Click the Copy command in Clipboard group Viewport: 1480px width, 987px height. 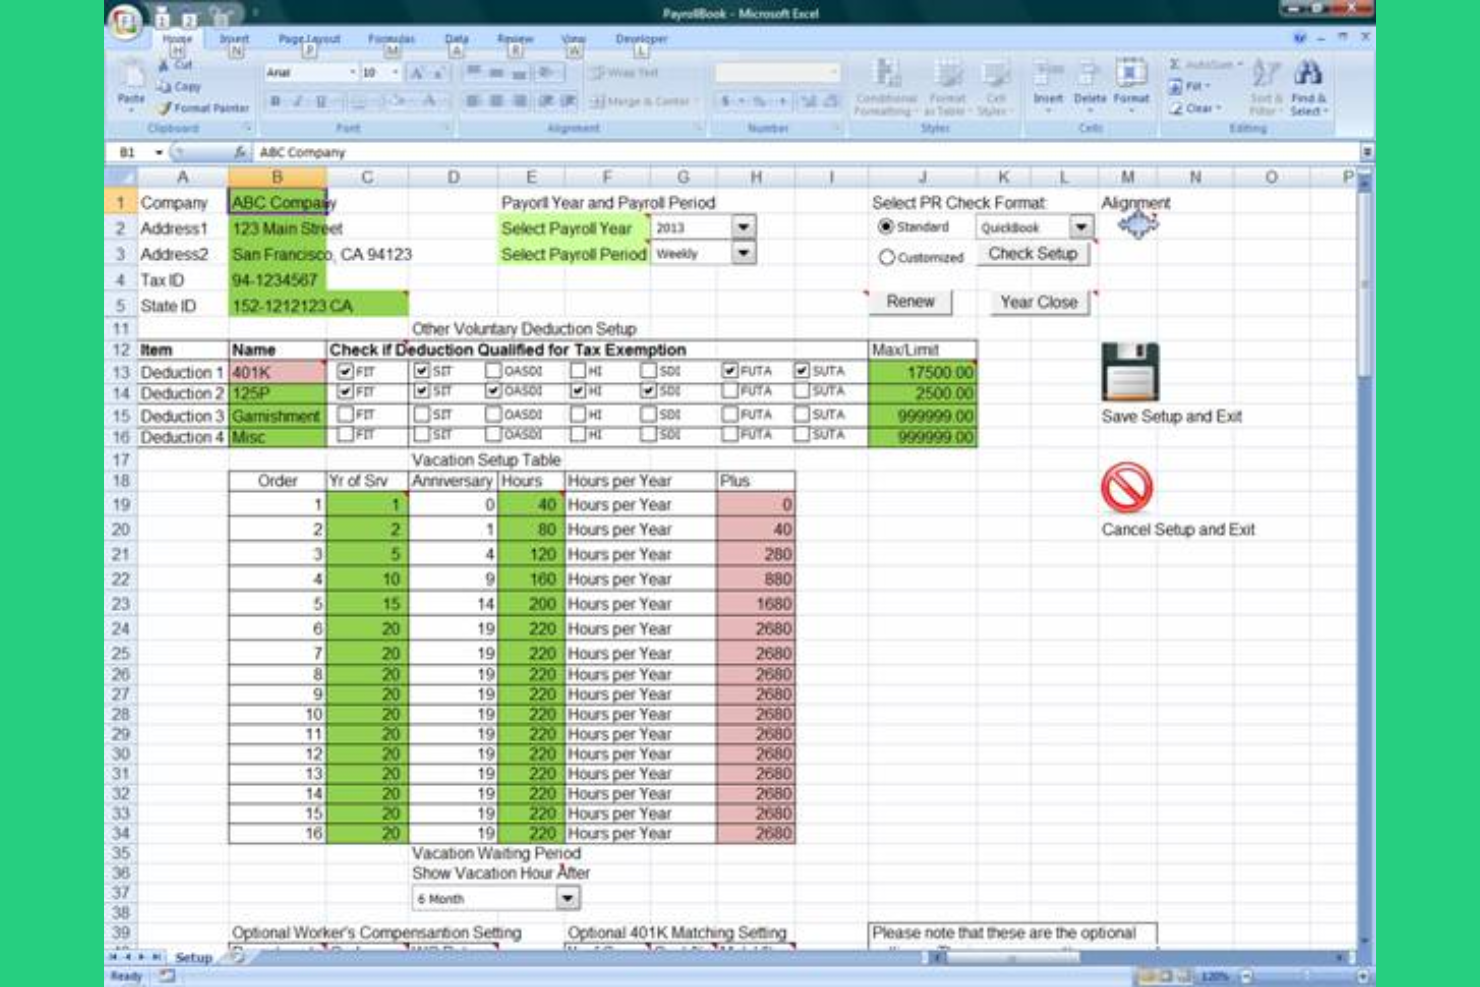coord(179,86)
